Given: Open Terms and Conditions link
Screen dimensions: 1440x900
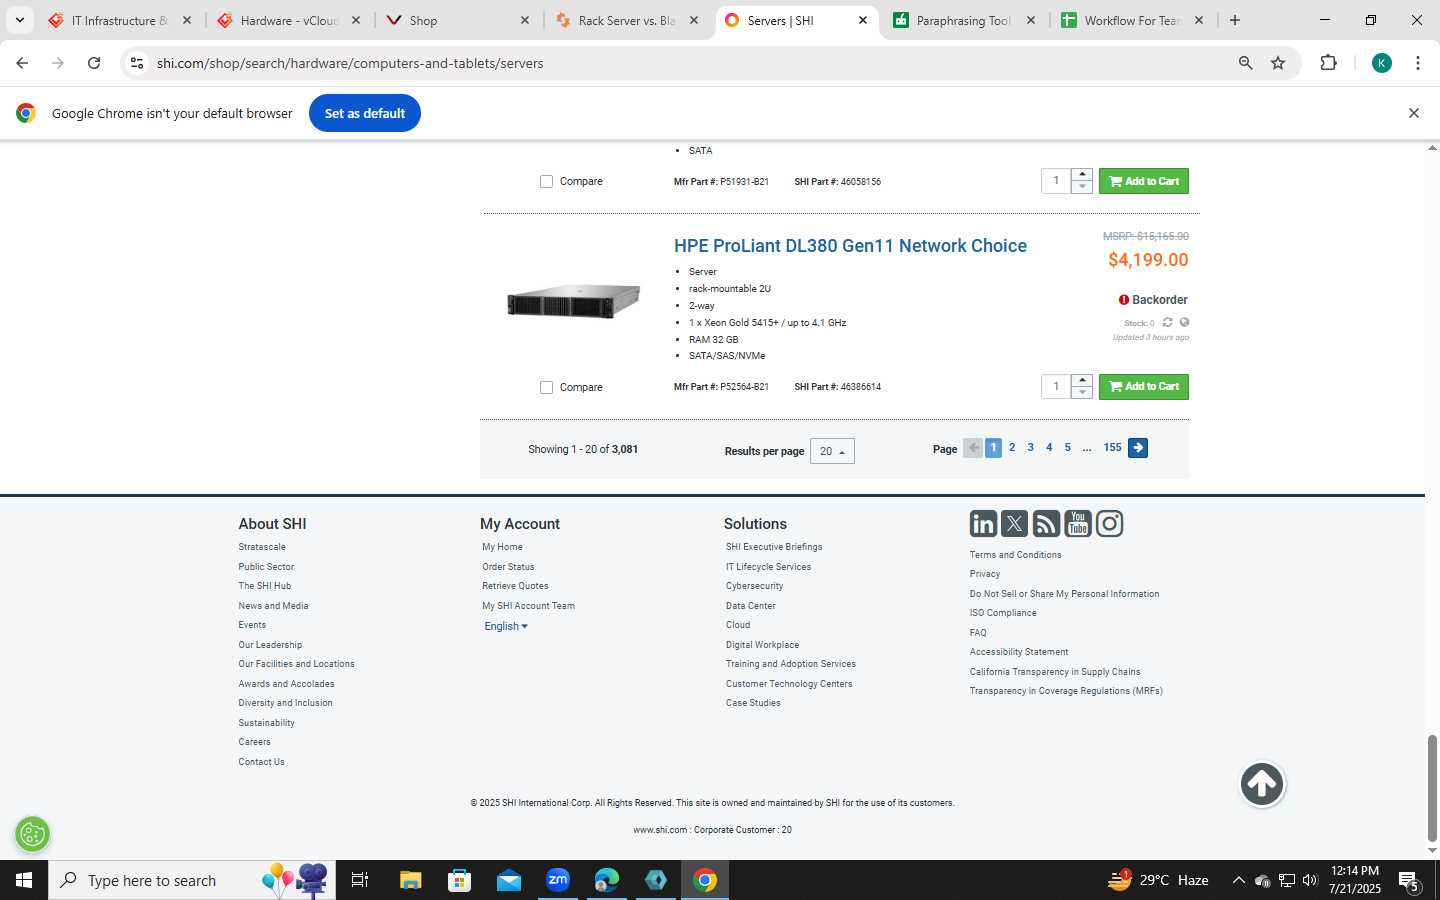Looking at the screenshot, I should 1015,555.
